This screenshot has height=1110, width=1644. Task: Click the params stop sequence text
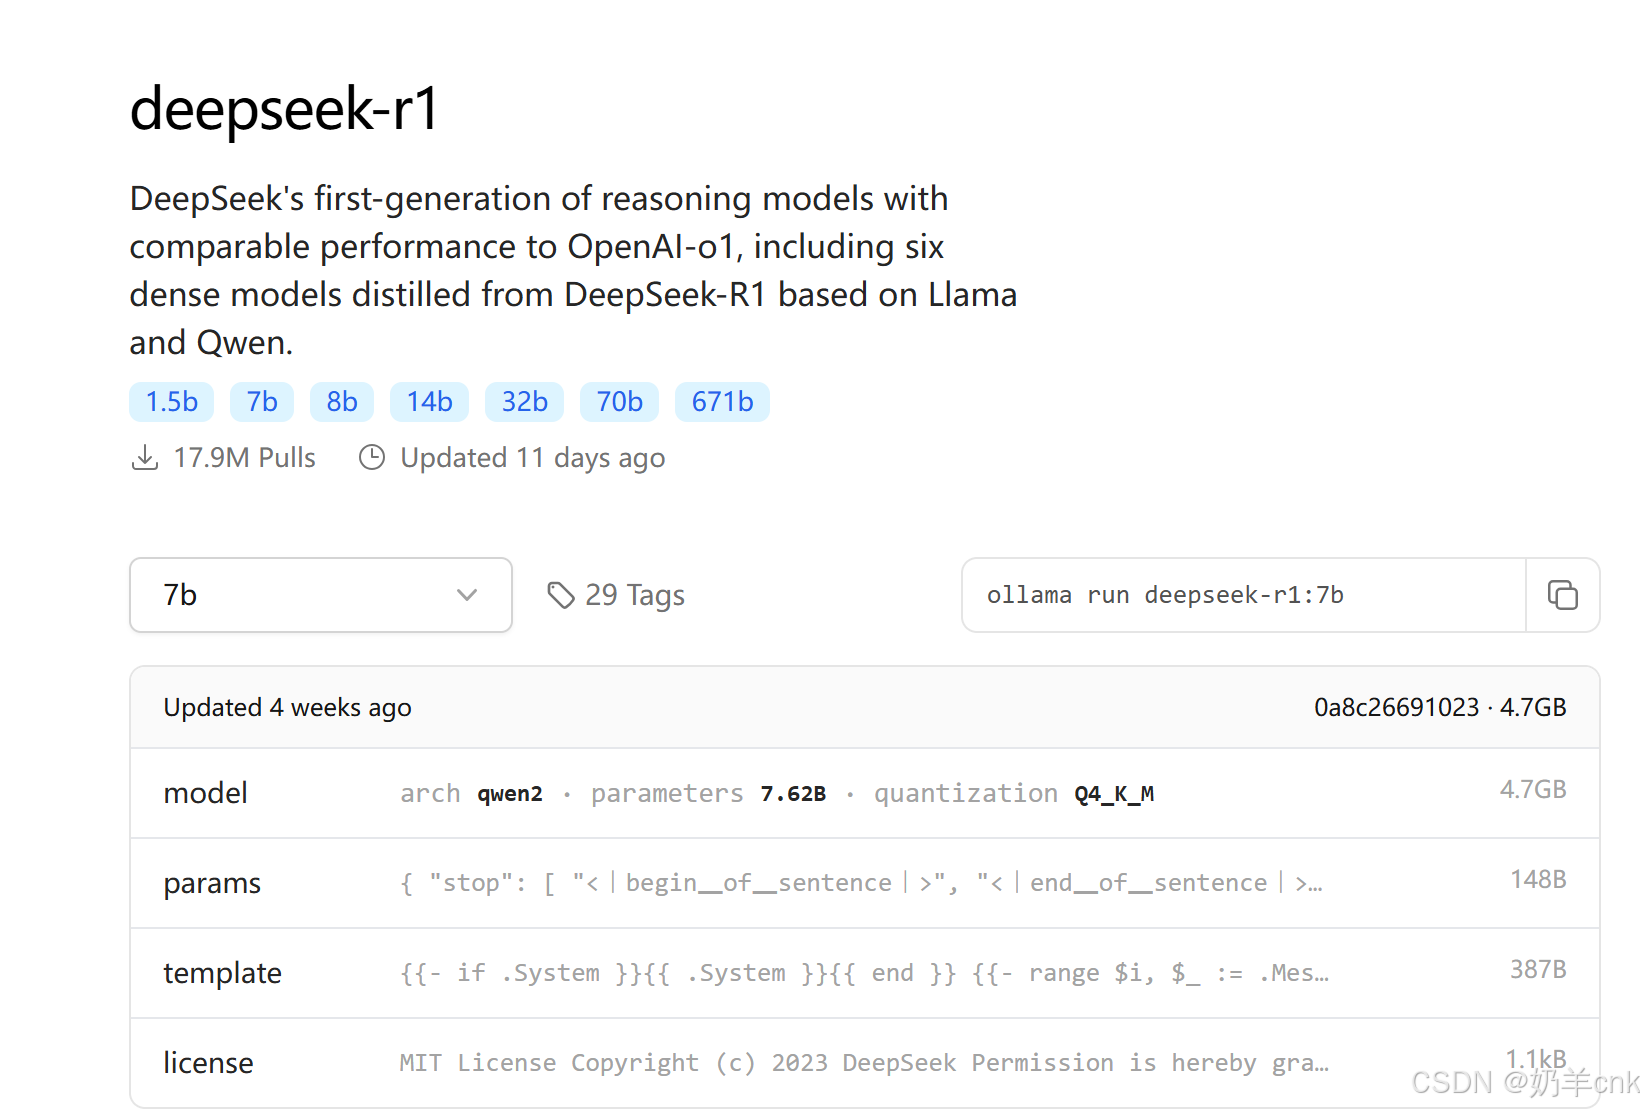pyautogui.click(x=861, y=883)
